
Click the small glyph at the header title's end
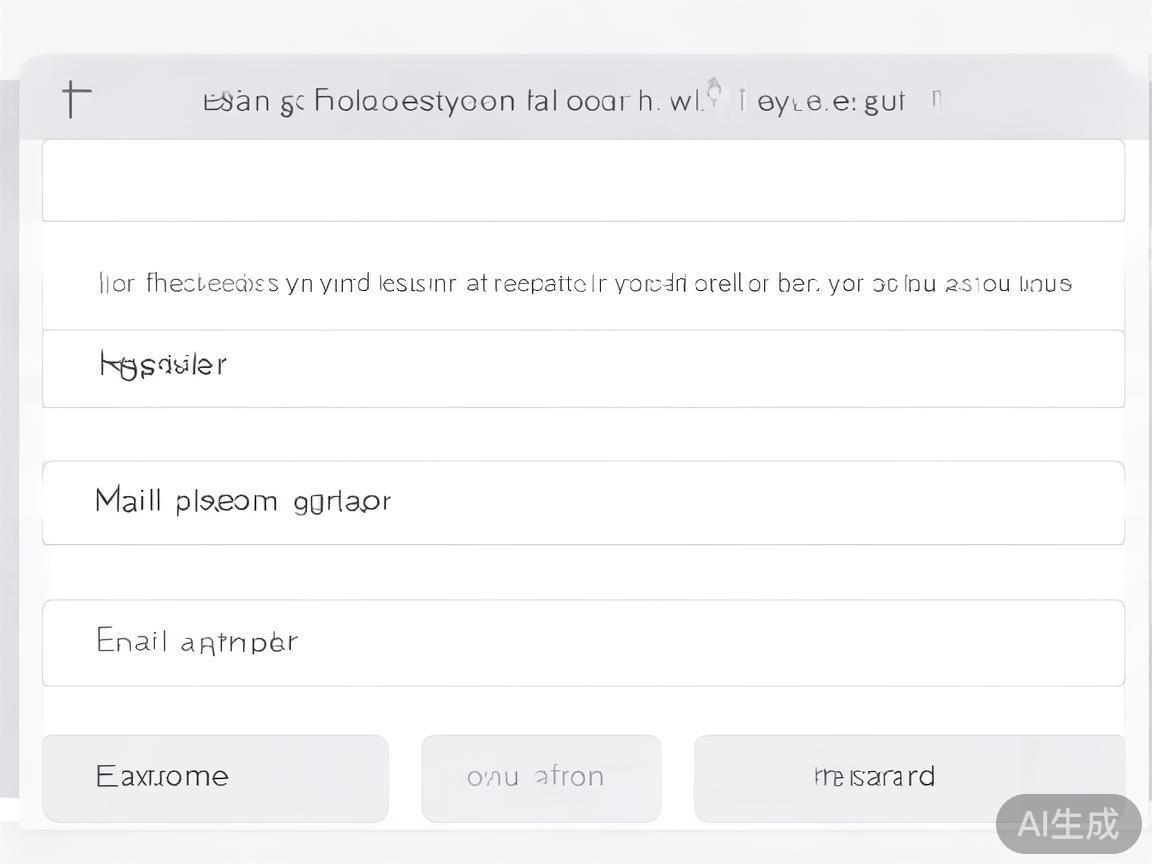click(936, 99)
